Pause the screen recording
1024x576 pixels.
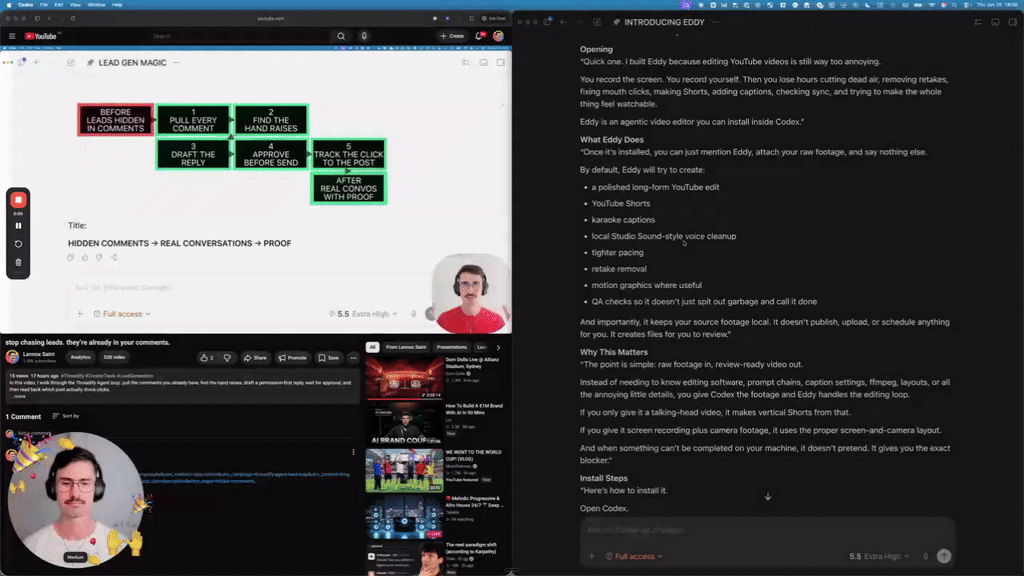(x=18, y=226)
